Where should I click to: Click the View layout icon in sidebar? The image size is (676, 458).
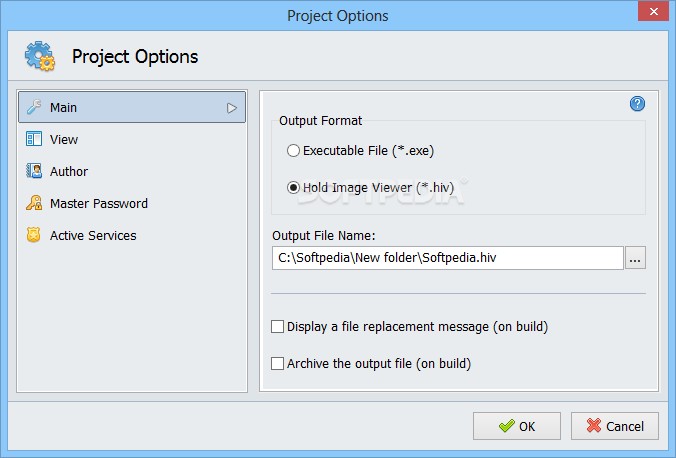(34, 139)
